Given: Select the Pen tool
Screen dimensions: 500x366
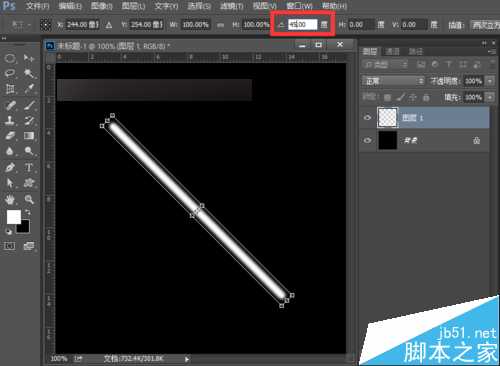Looking at the screenshot, I should point(10,167).
